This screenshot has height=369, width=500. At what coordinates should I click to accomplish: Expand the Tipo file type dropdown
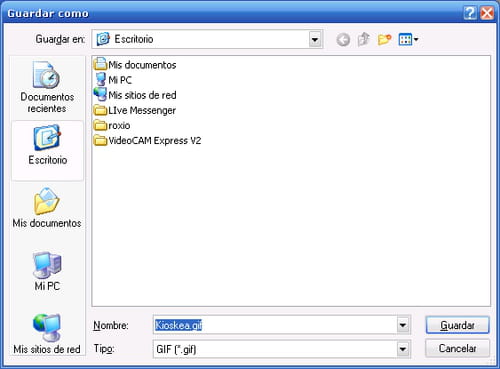[403, 349]
